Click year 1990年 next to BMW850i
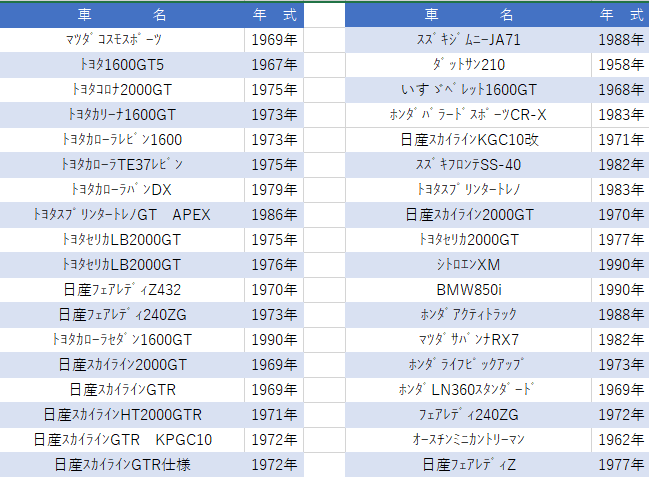Image resolution: width=649 pixels, height=477 pixels. coord(620,290)
